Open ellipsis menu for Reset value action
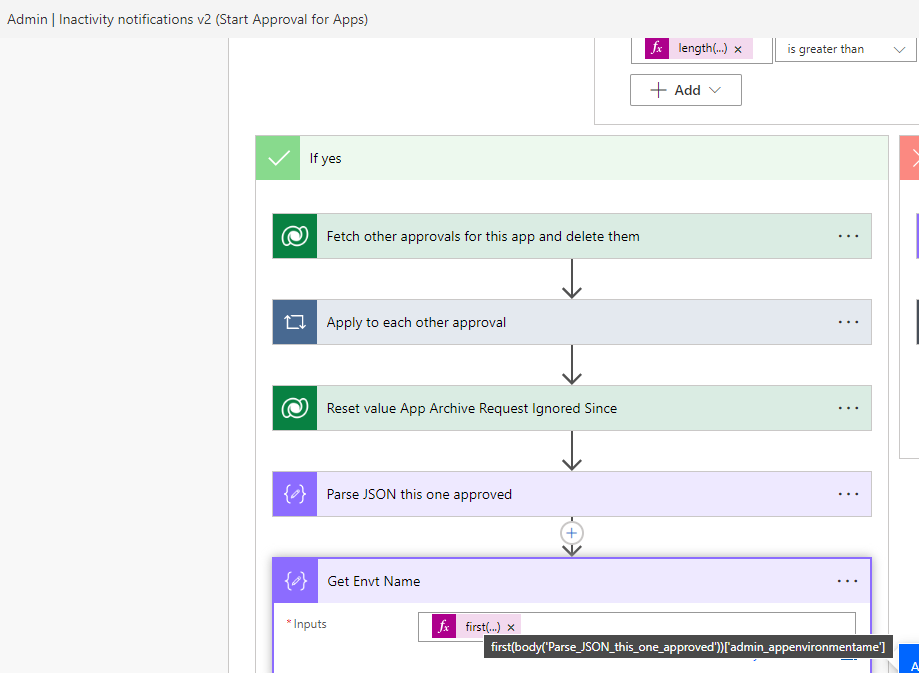 (x=848, y=408)
